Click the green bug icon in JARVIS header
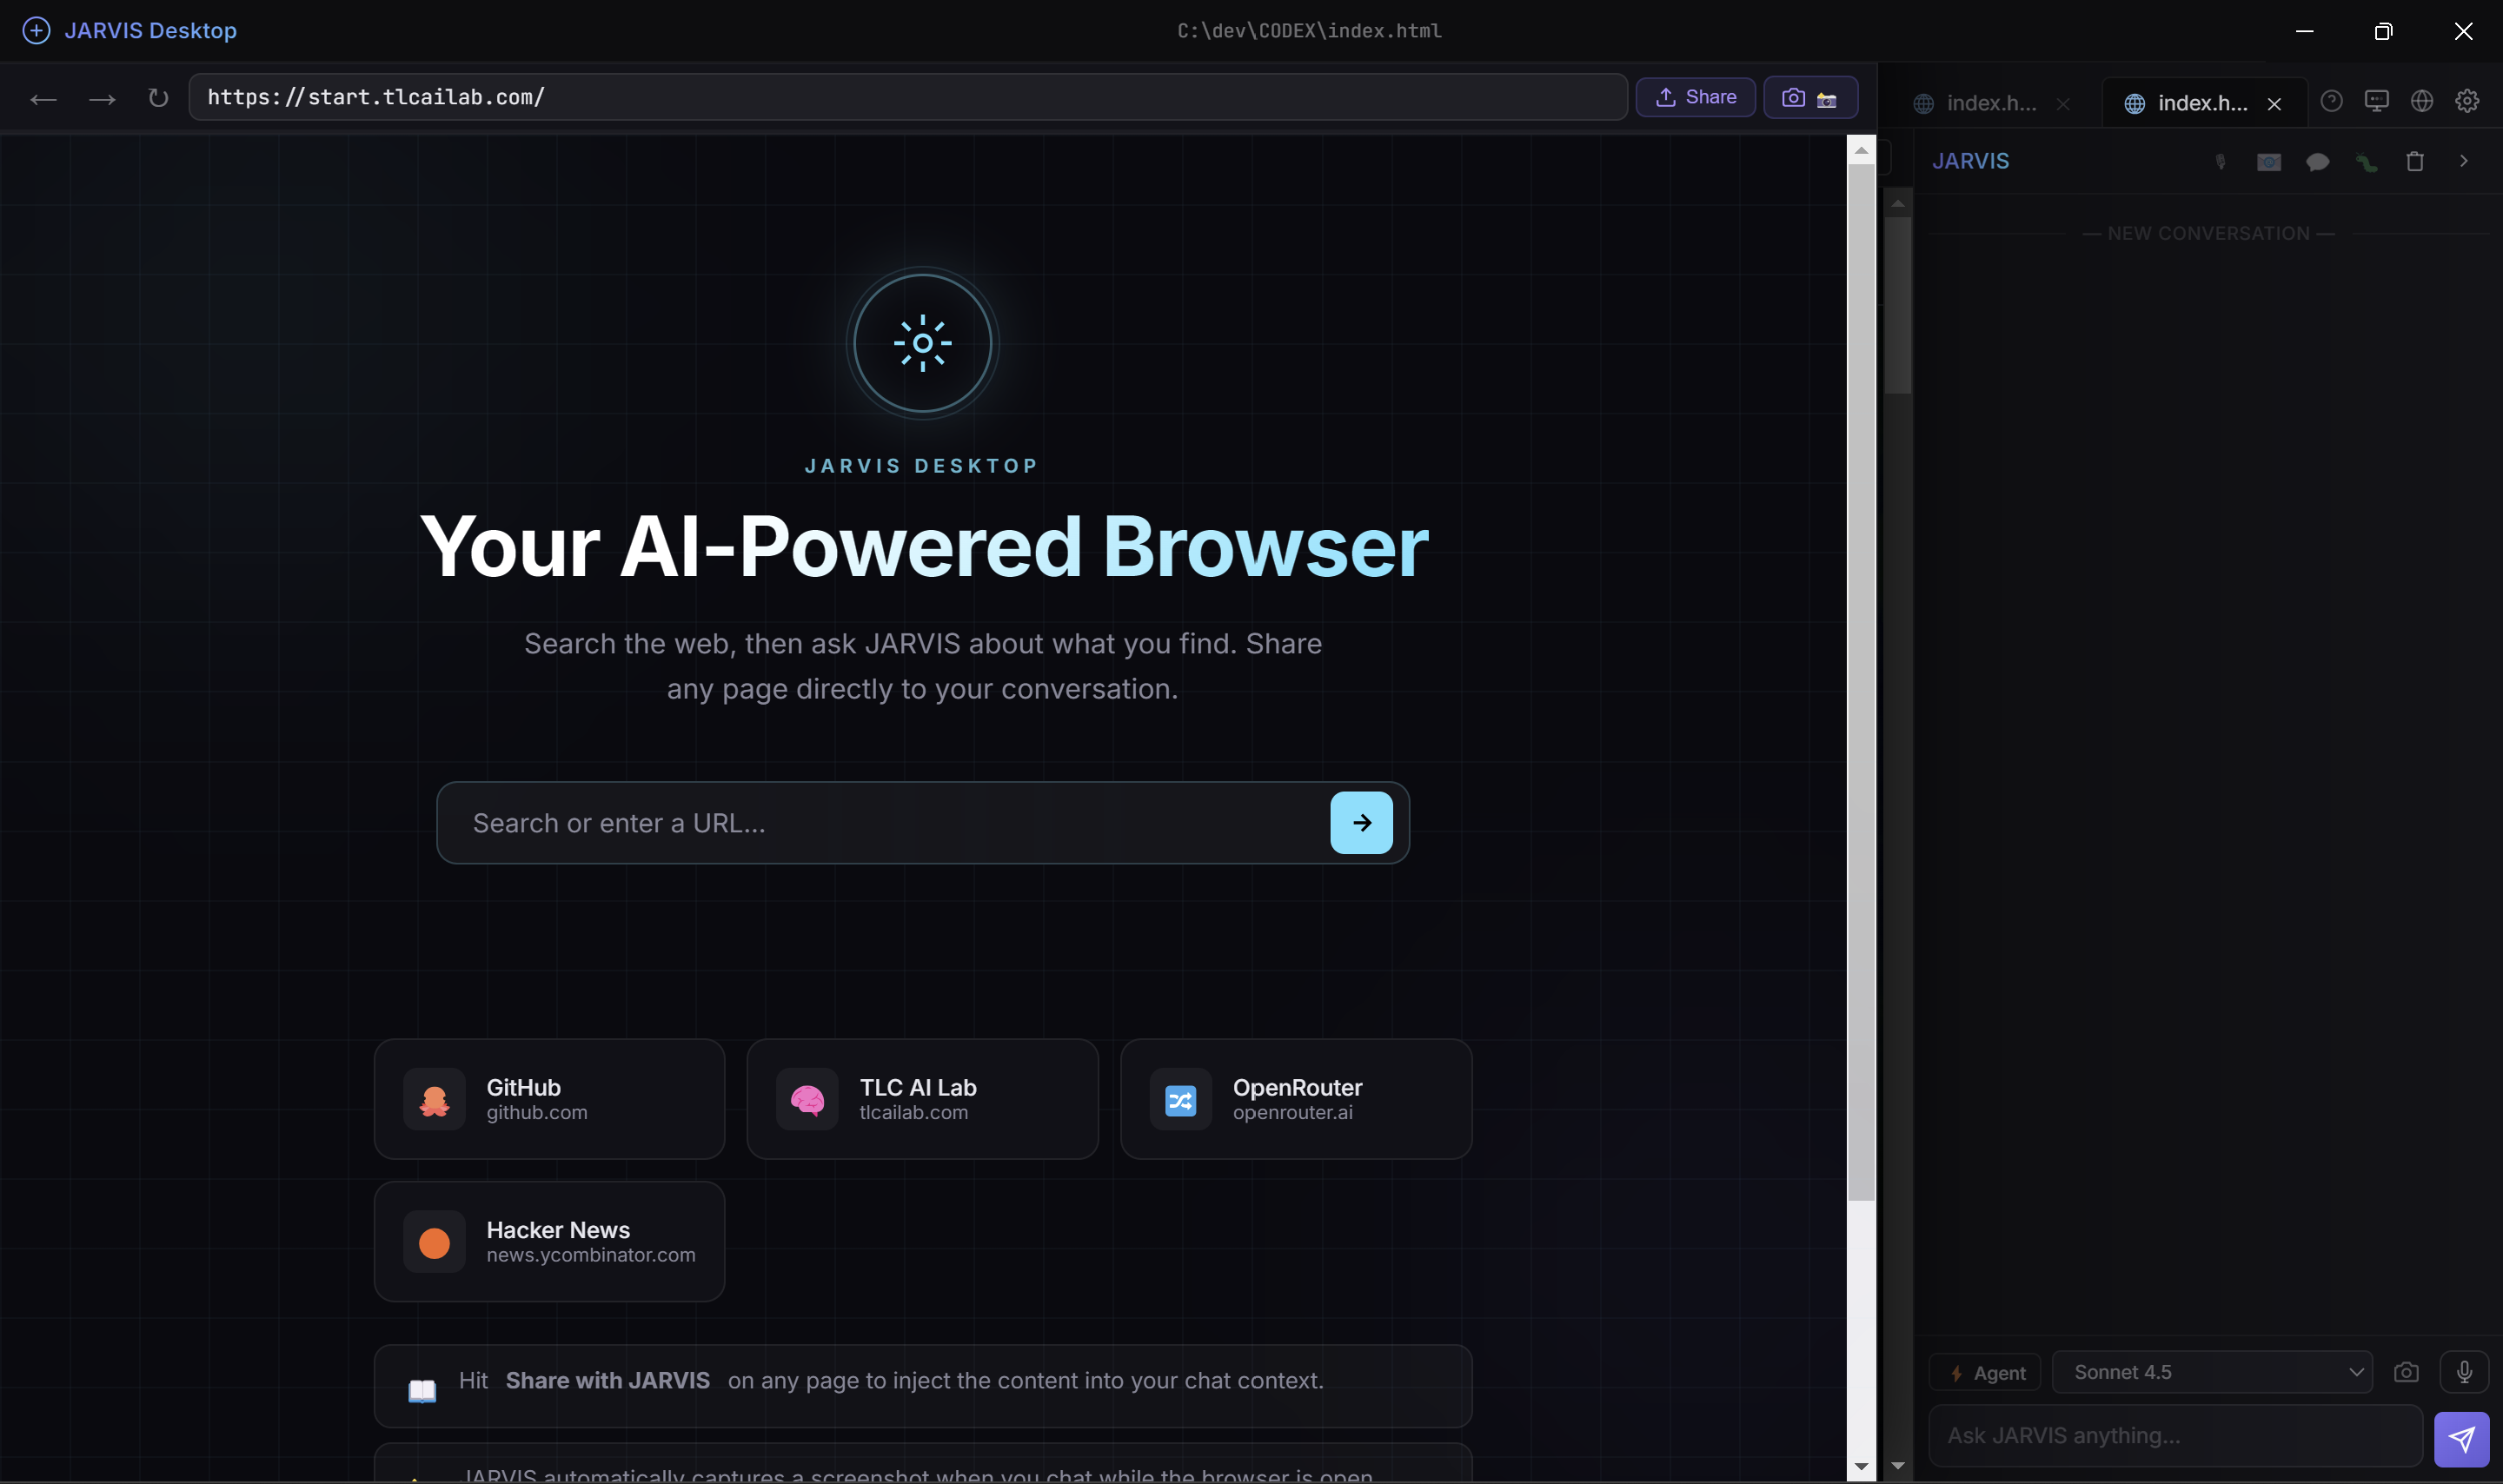This screenshot has height=1484, width=2503. pos(2366,162)
